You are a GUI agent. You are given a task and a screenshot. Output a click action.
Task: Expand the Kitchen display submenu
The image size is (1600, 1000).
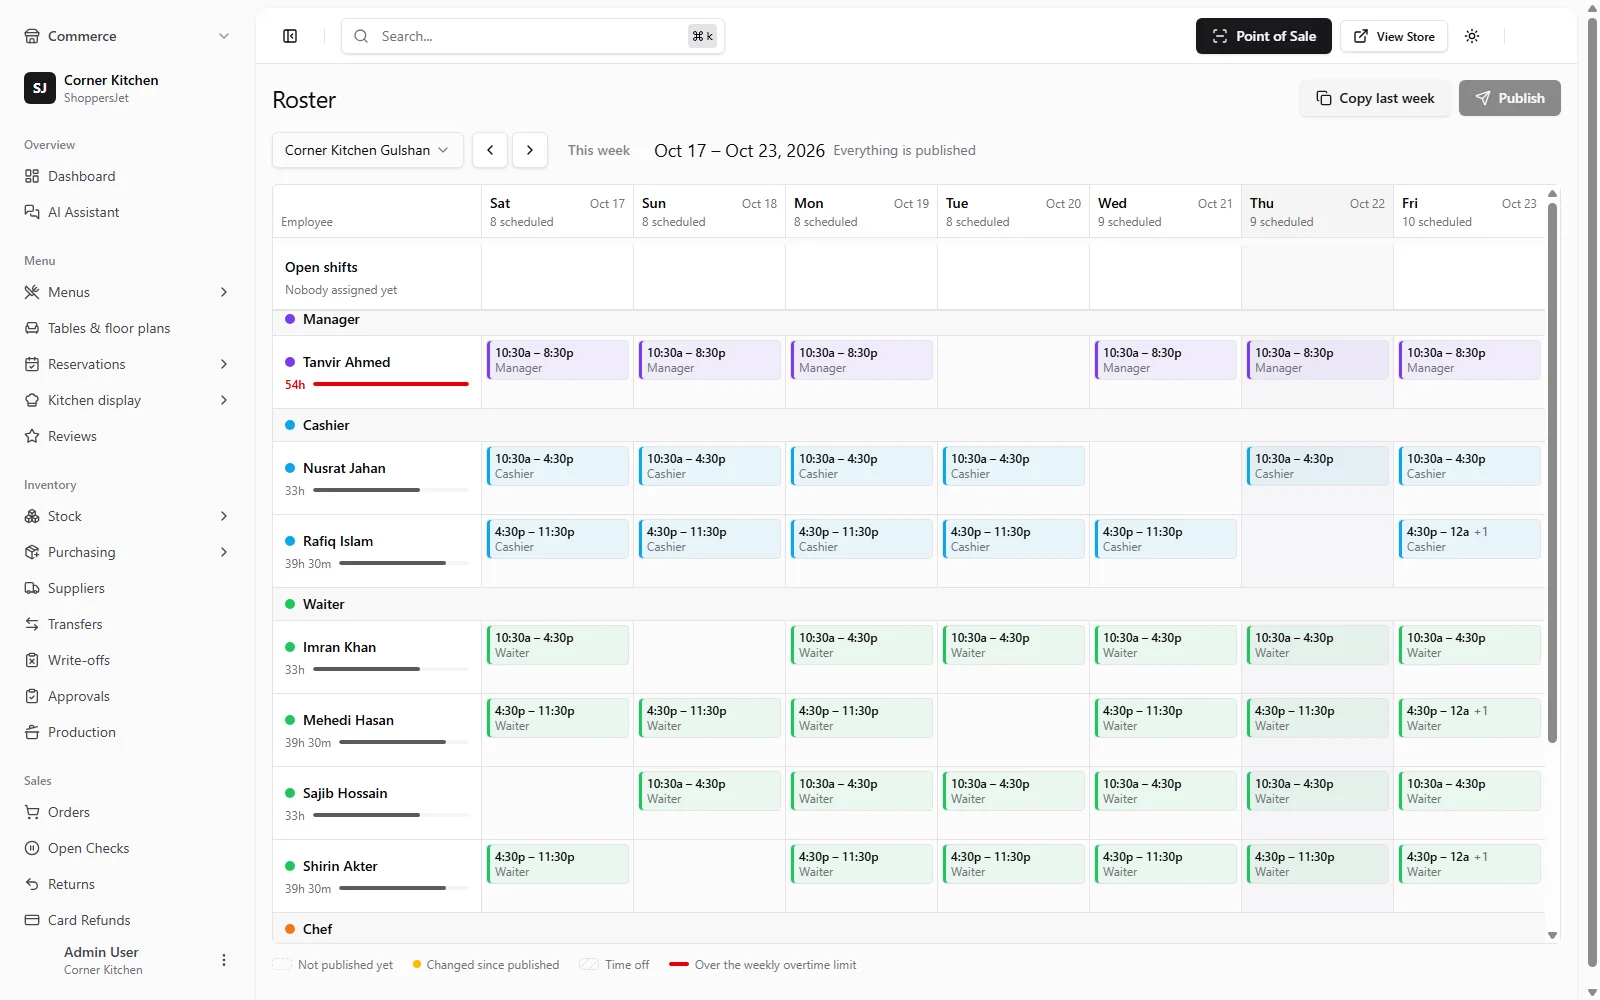tap(224, 400)
